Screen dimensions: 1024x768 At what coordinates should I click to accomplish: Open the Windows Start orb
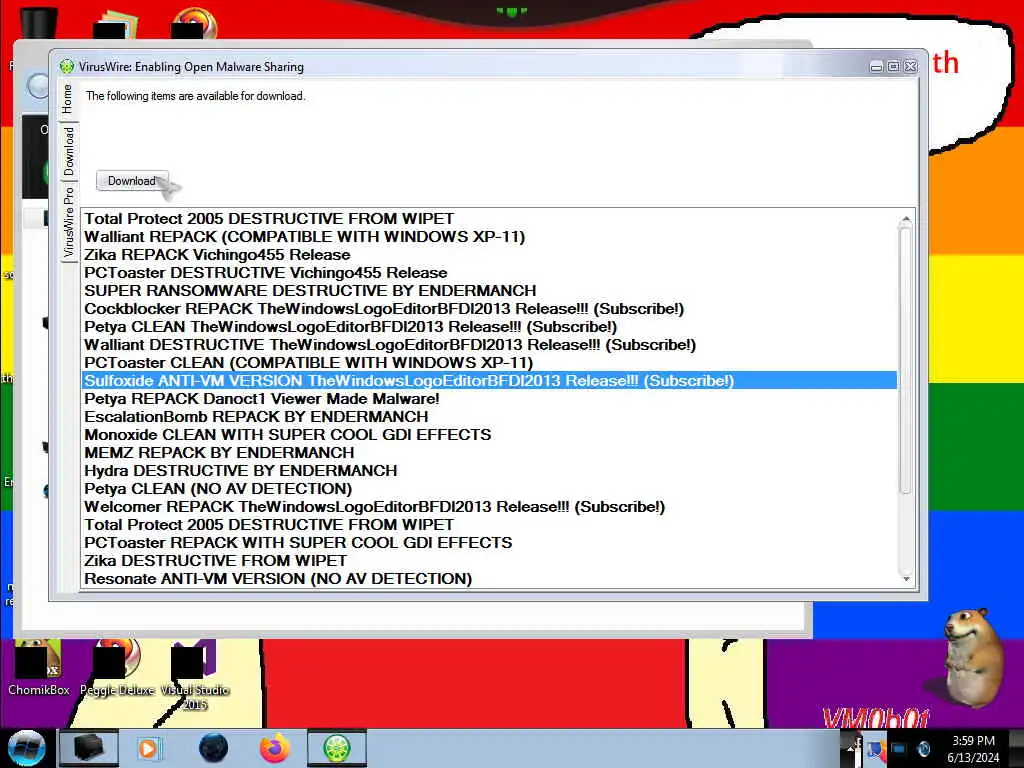(x=25, y=748)
